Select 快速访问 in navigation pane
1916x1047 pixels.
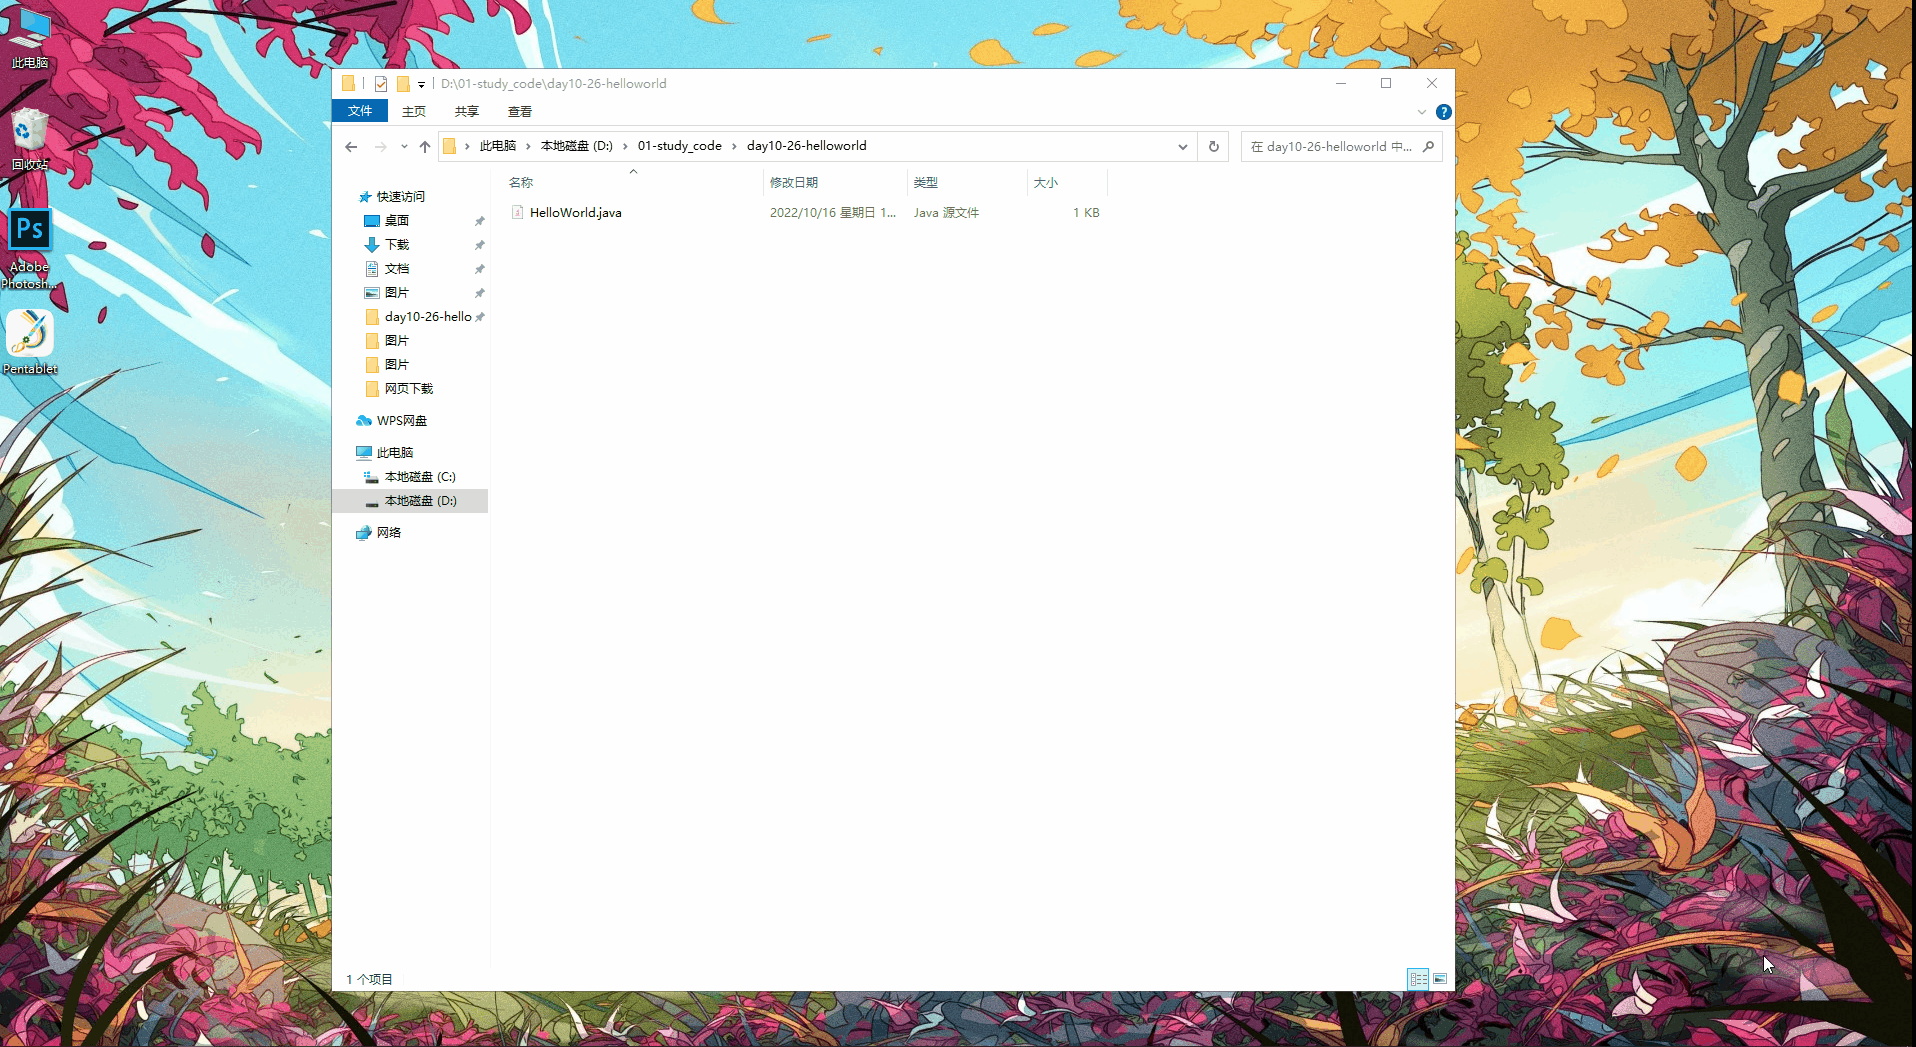coord(400,197)
